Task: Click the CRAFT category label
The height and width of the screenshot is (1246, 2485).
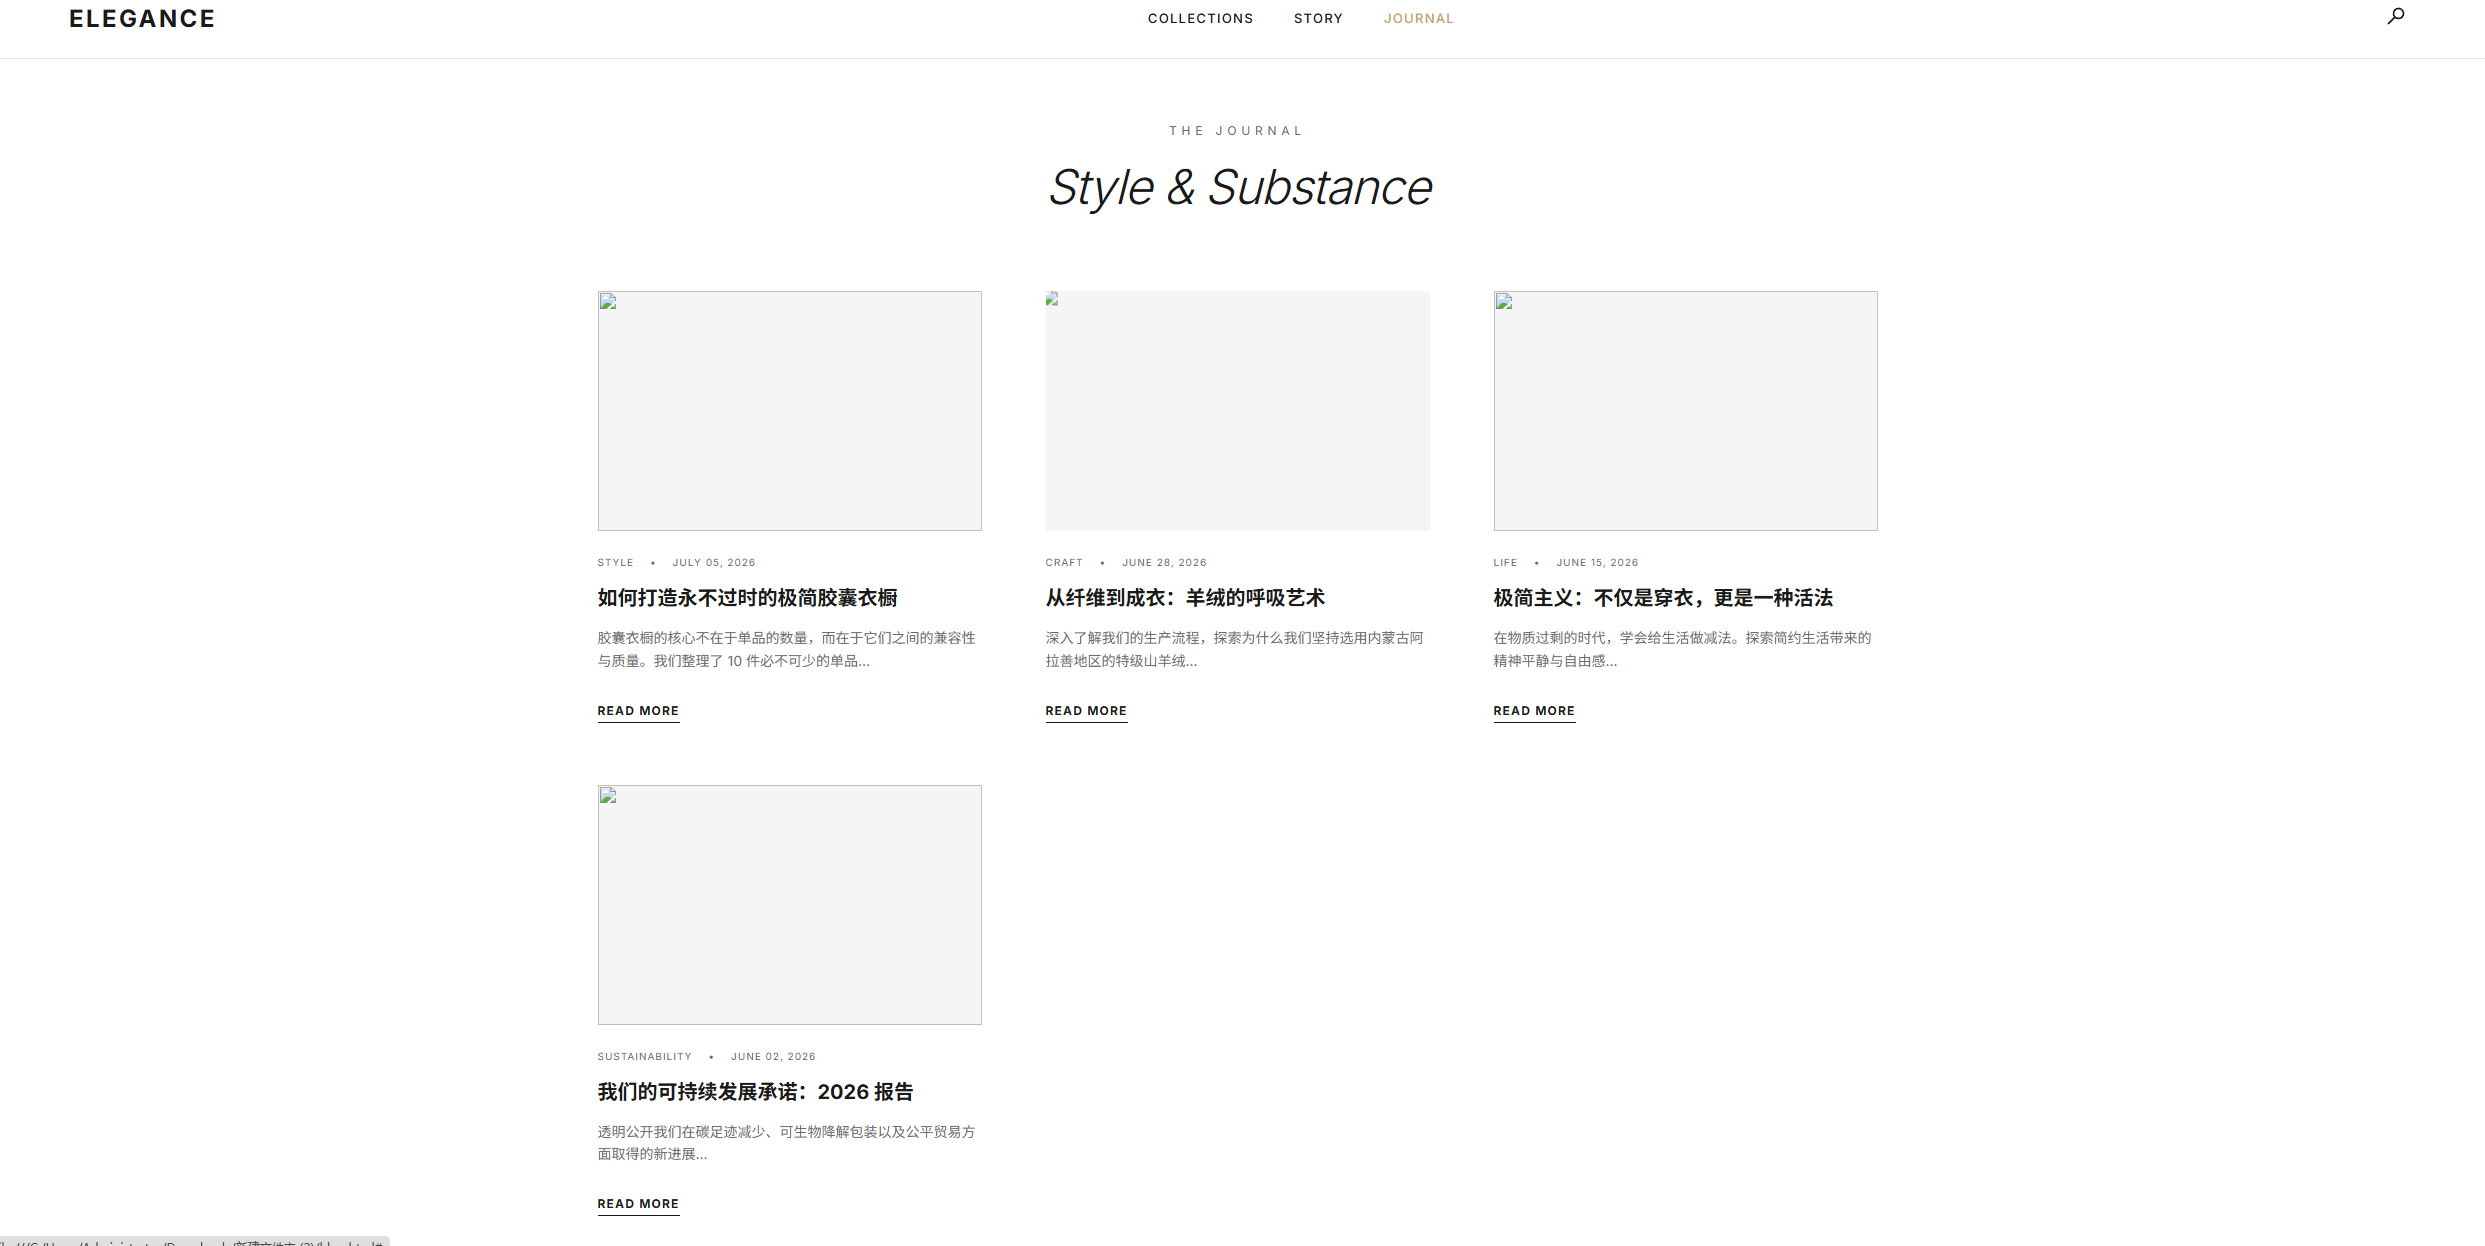Action: coord(1064,563)
